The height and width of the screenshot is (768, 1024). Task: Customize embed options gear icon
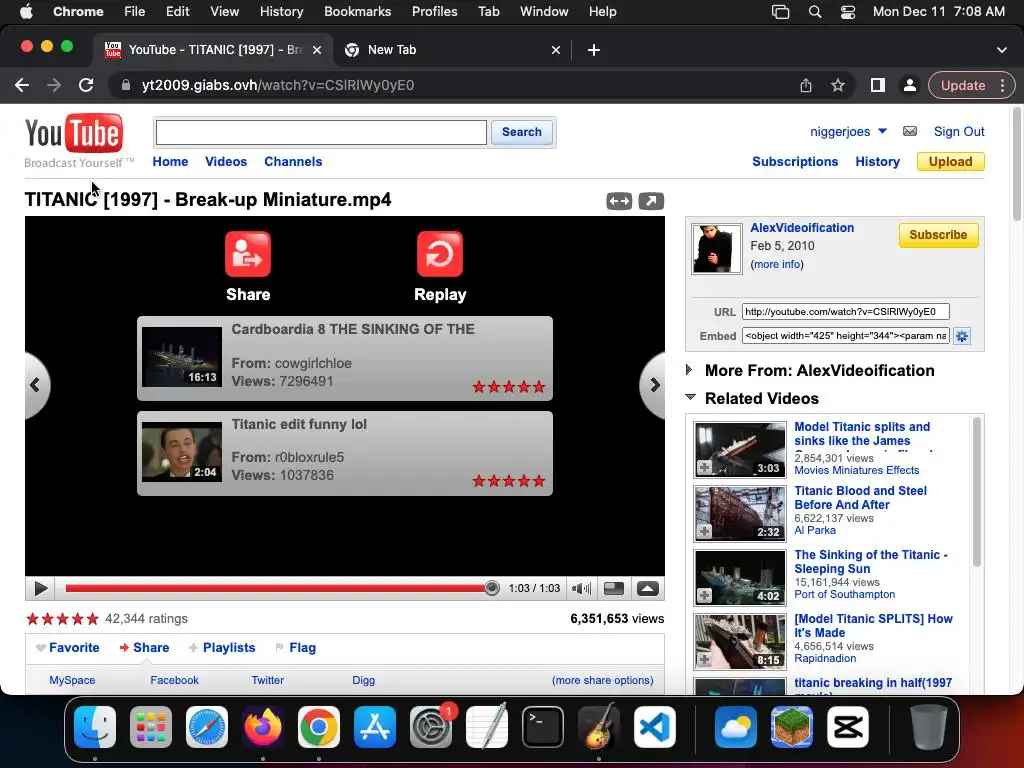(961, 336)
